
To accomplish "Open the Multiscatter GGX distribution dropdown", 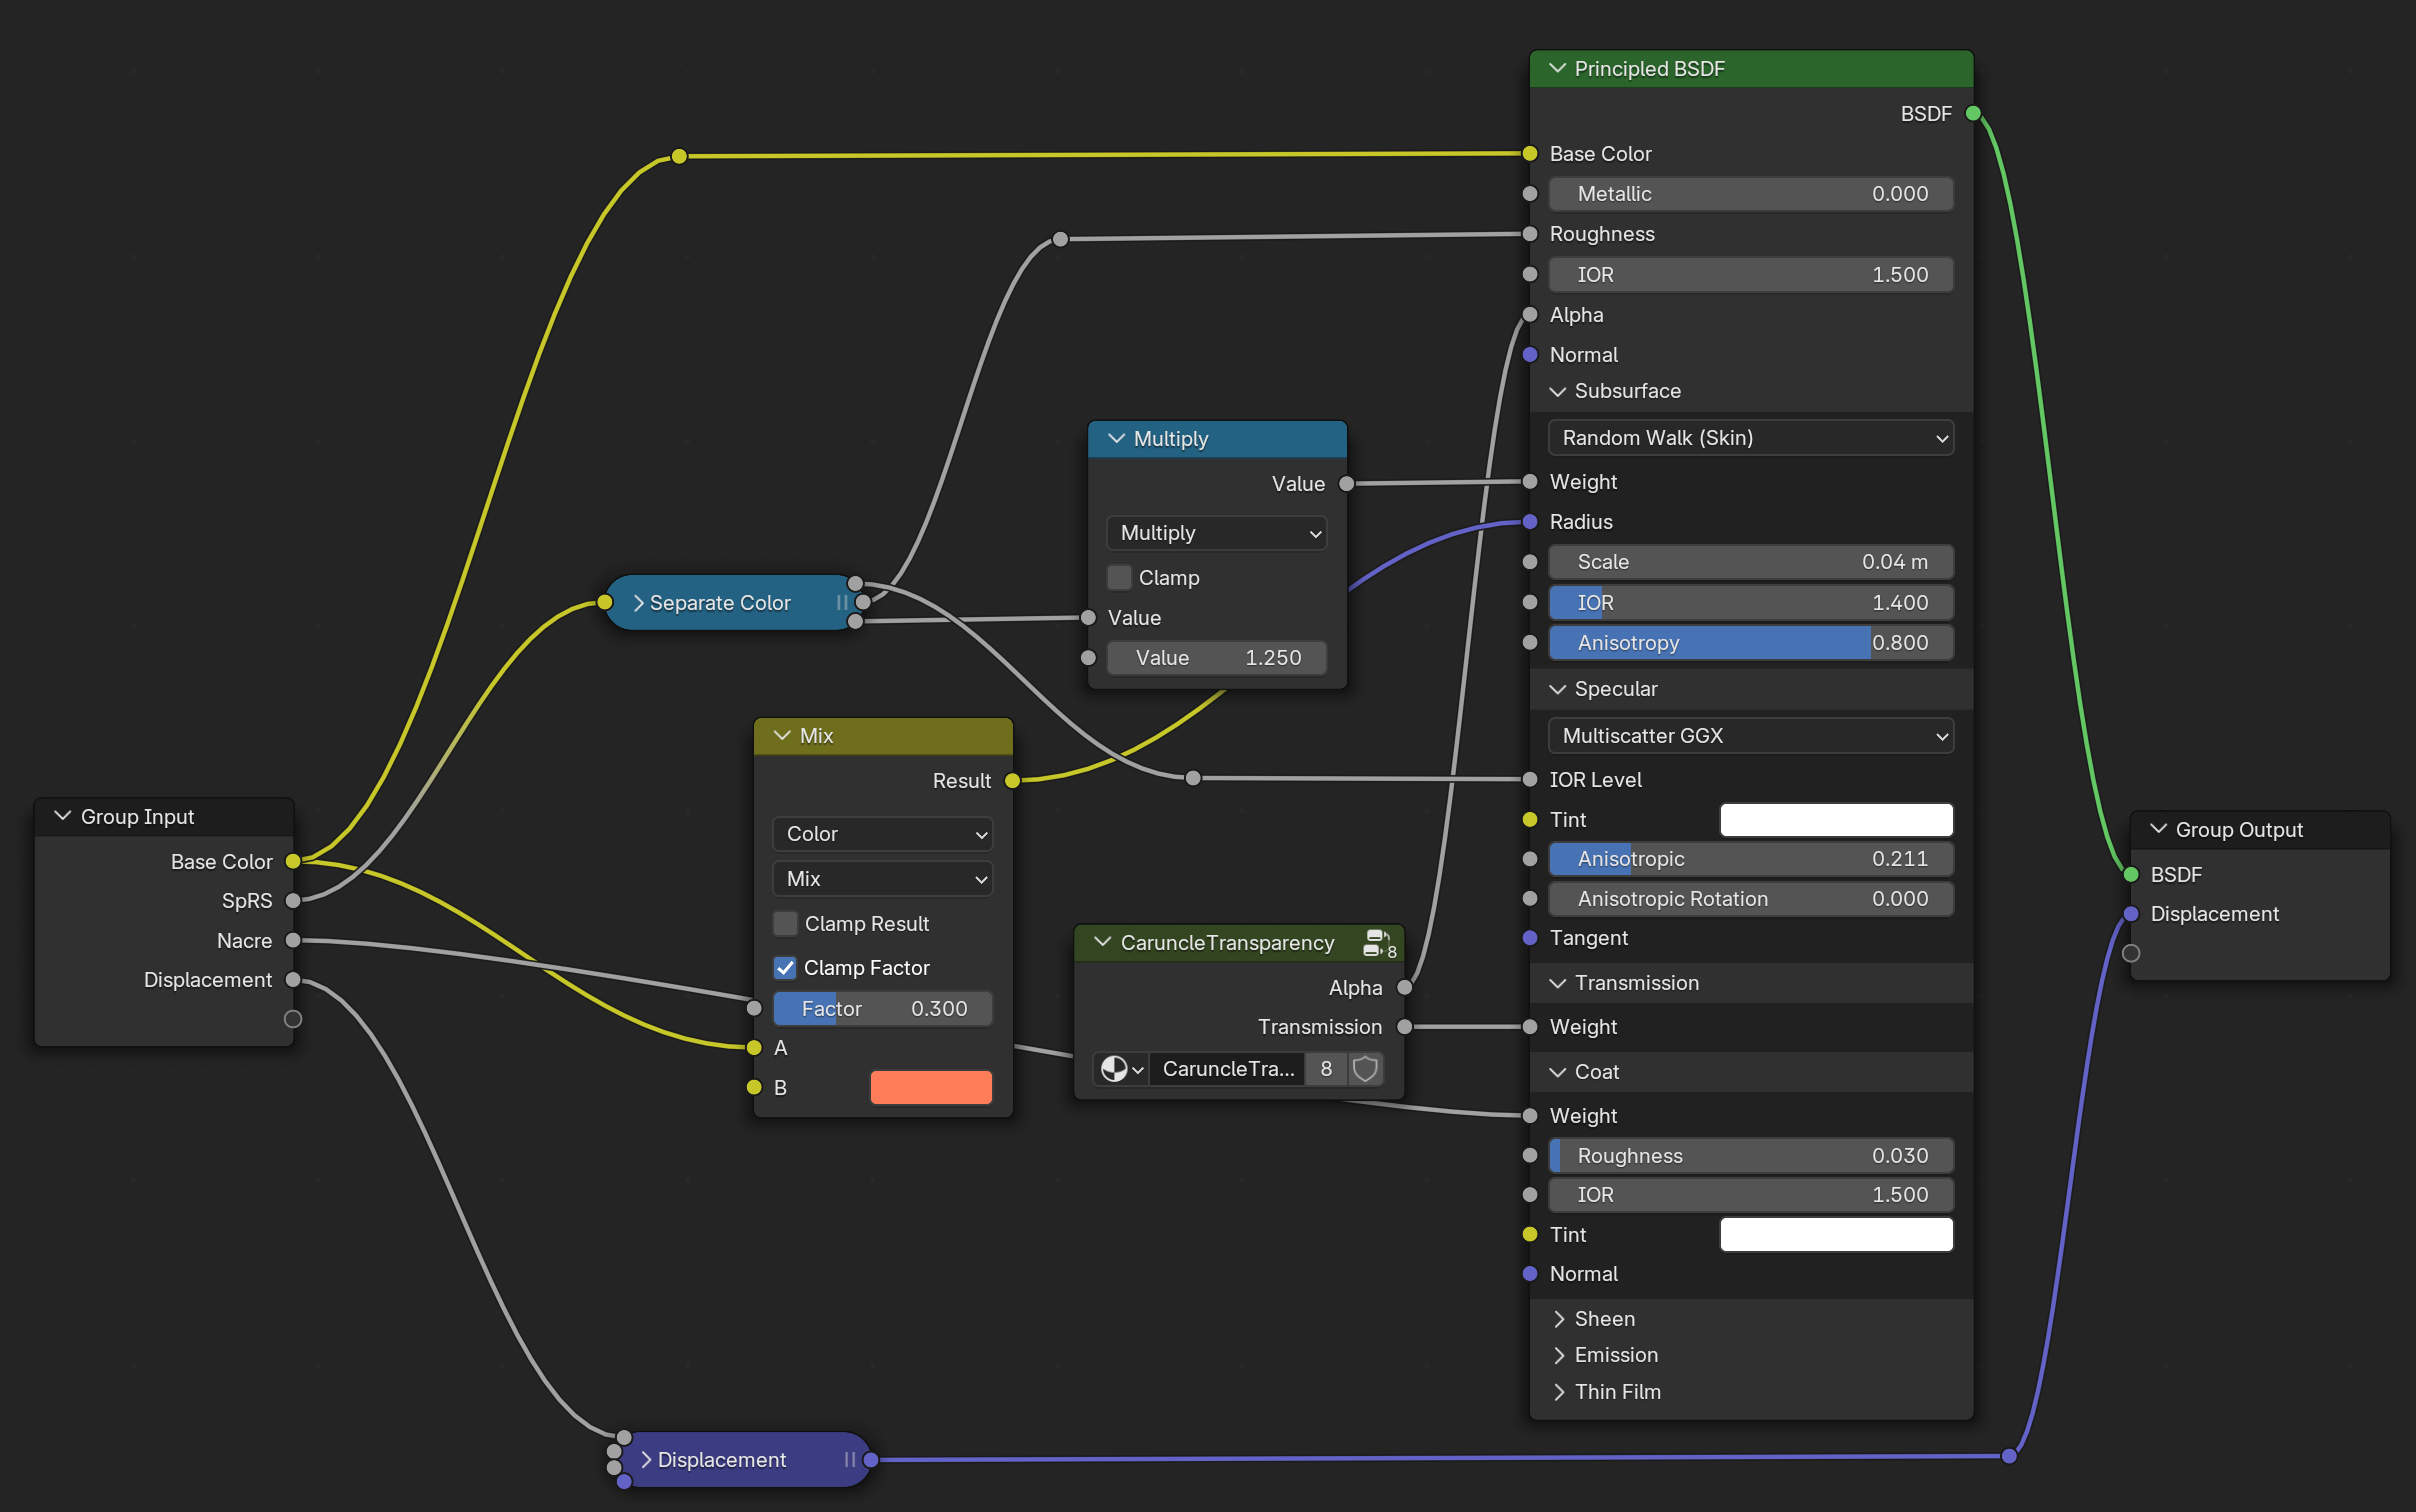I will click(x=1750, y=736).
